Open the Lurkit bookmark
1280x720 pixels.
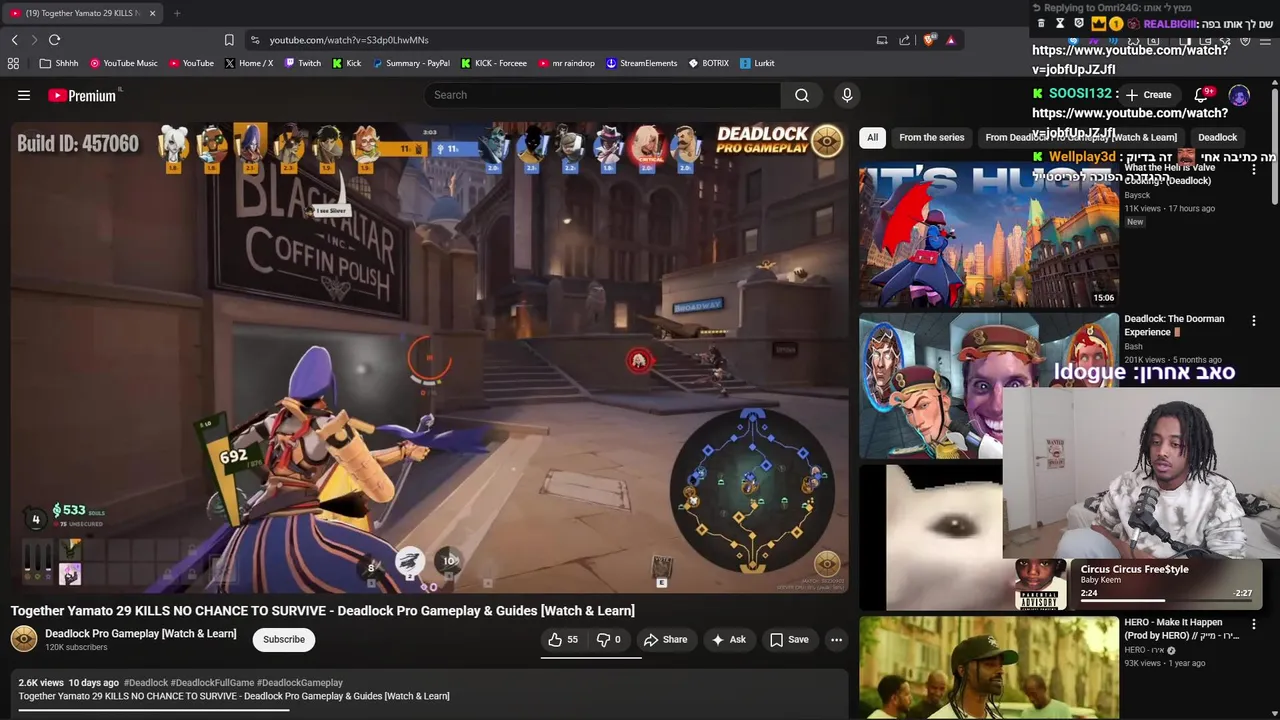(x=757, y=63)
